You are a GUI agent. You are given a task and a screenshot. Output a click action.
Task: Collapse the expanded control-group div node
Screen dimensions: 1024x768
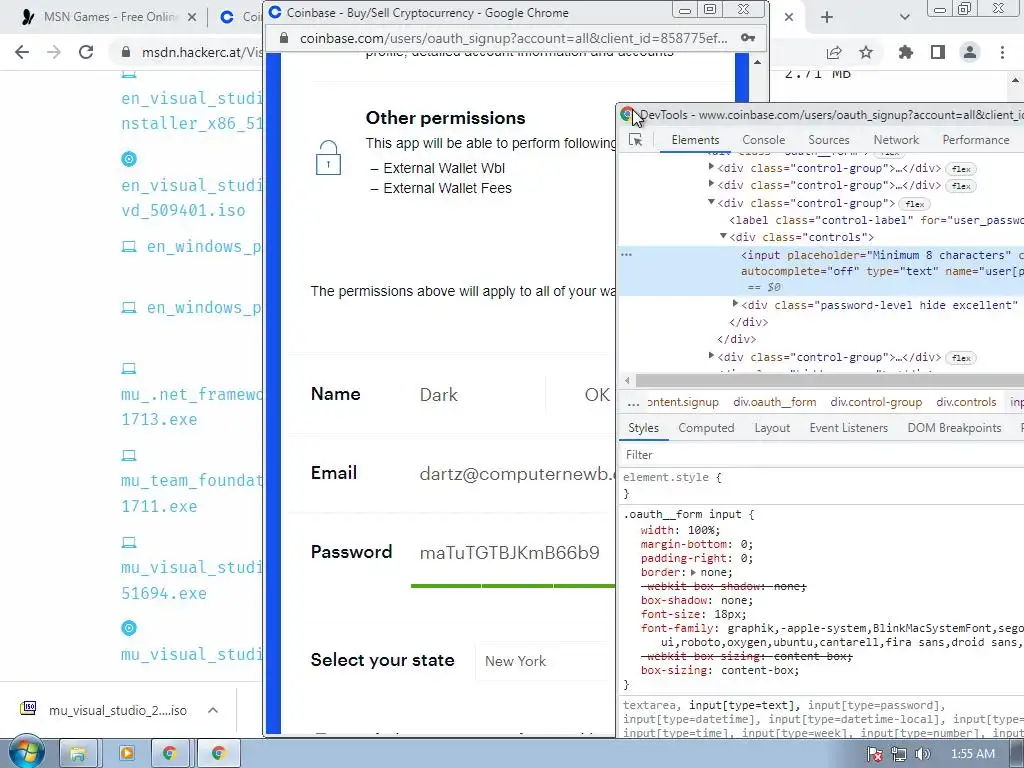click(x=711, y=202)
